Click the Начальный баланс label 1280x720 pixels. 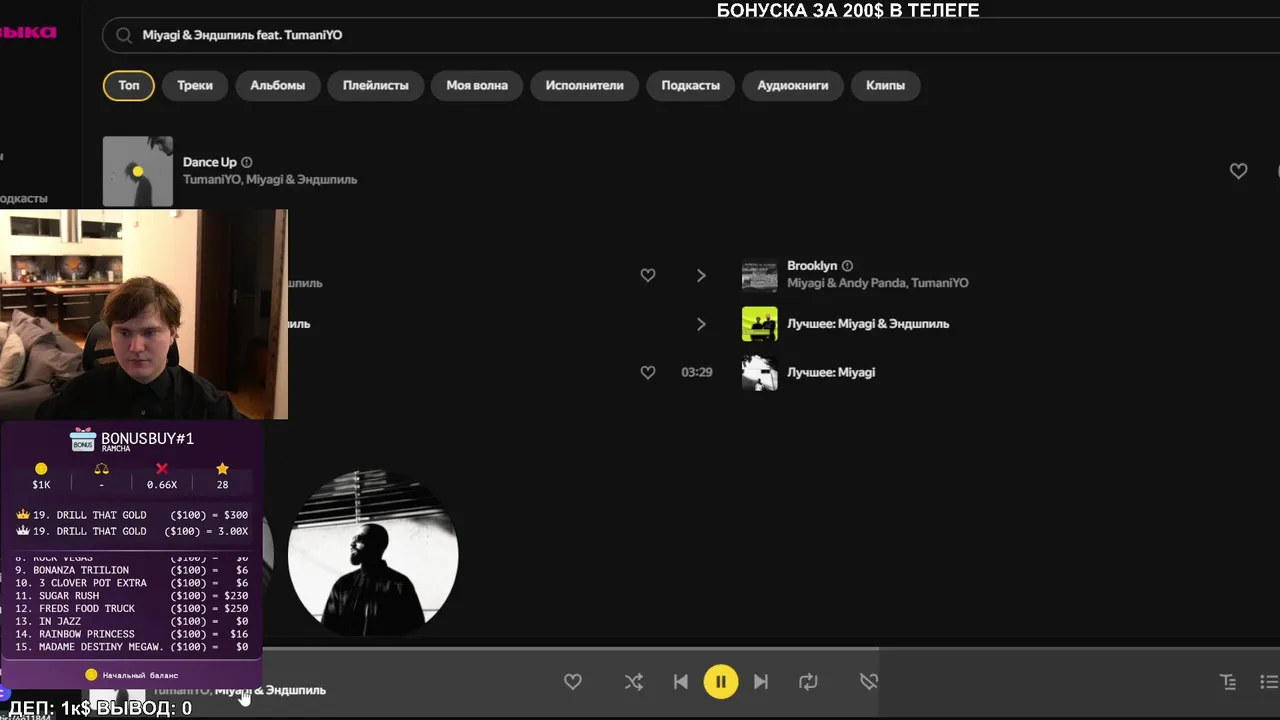140,675
